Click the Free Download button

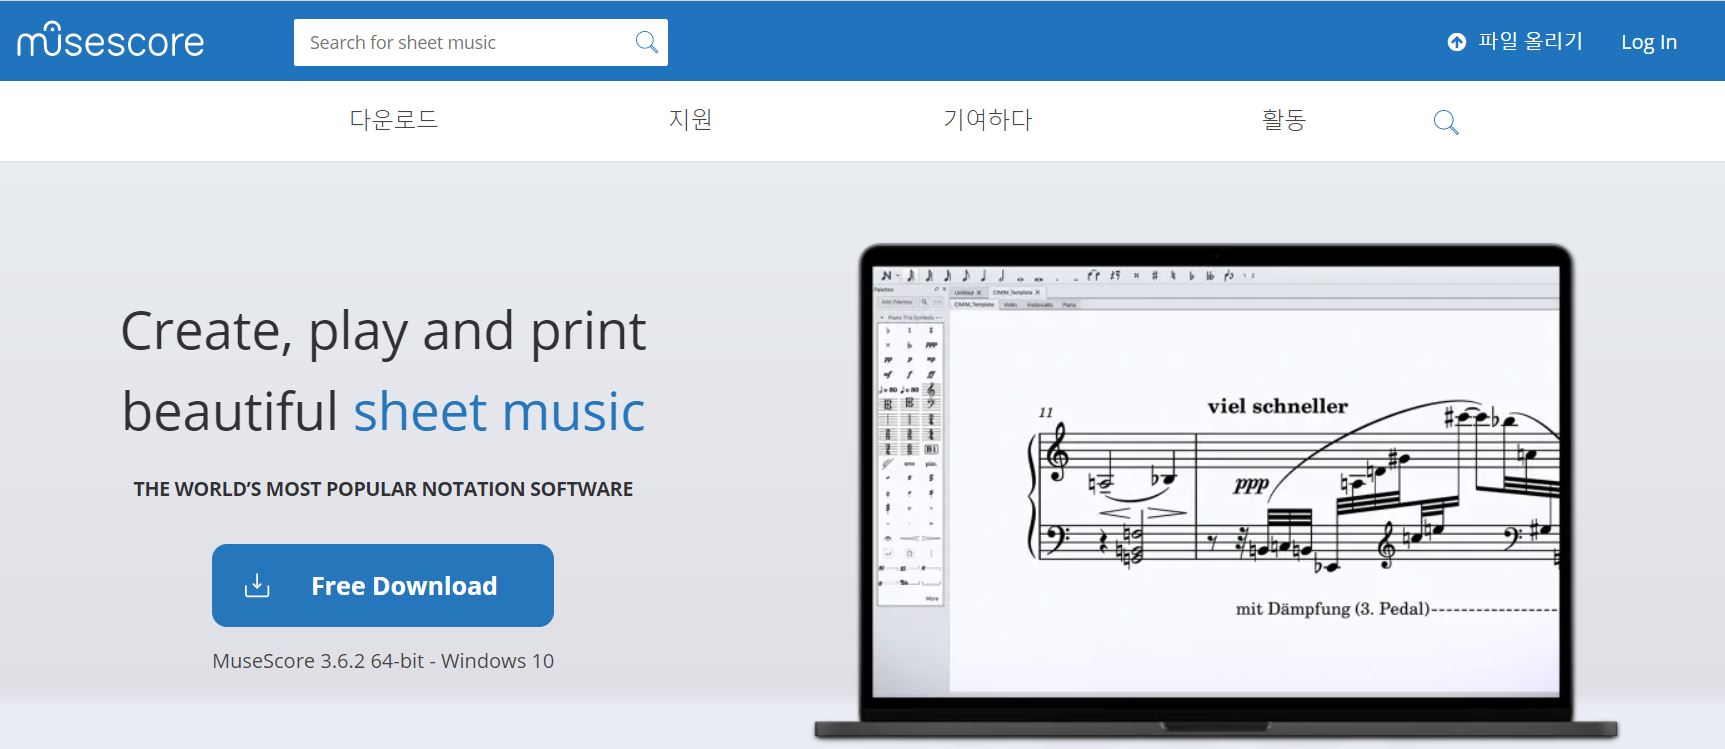point(383,585)
